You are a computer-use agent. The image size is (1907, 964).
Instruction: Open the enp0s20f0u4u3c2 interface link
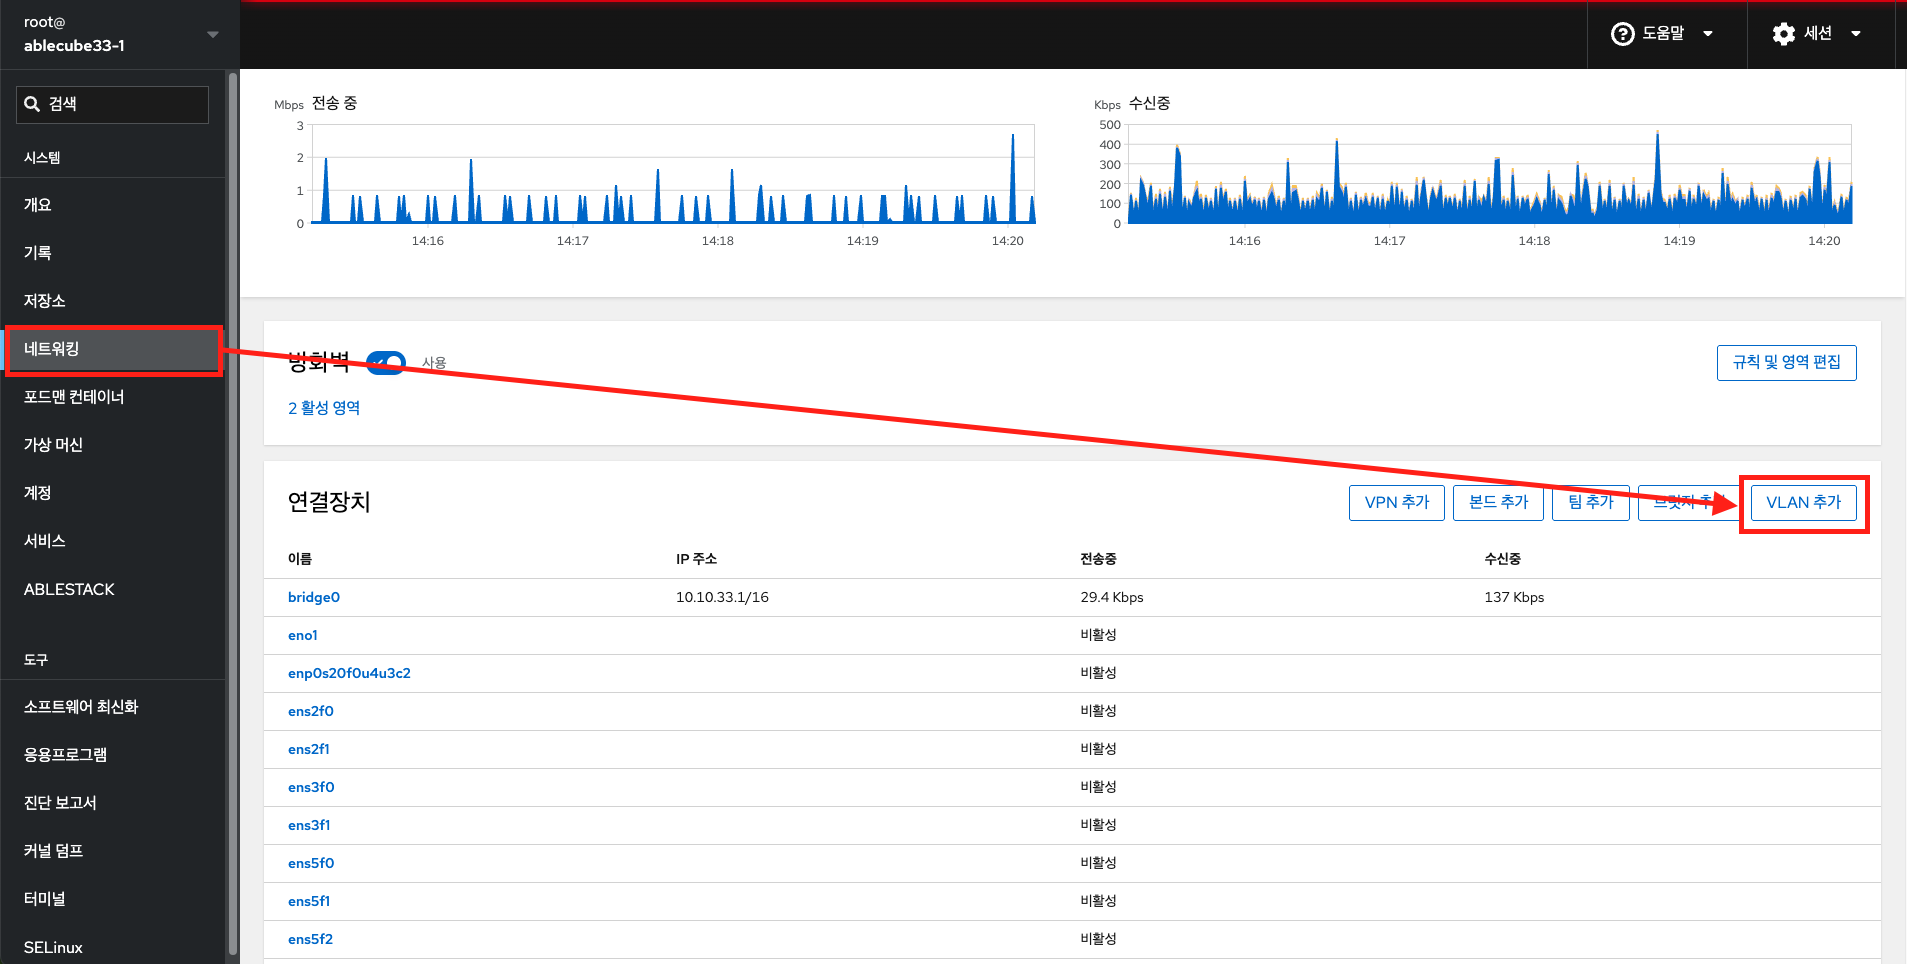click(x=349, y=673)
